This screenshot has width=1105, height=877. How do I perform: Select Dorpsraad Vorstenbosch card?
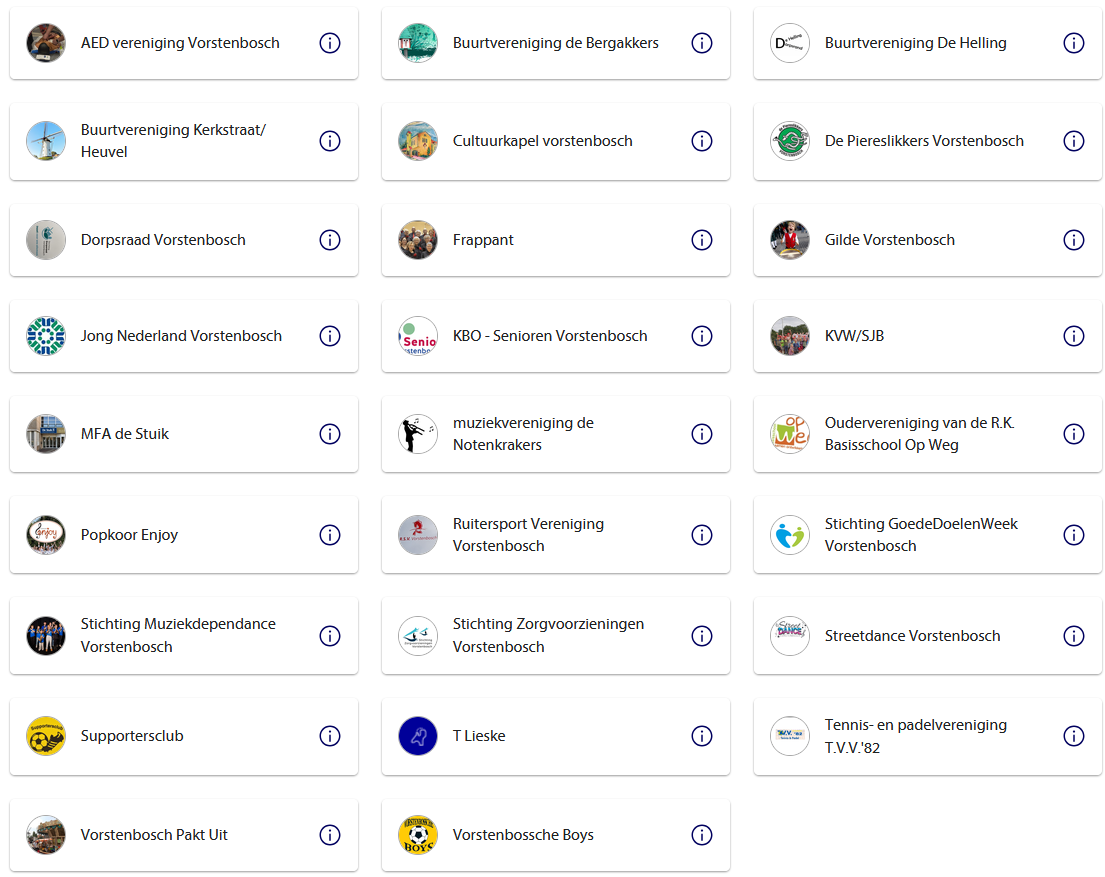click(x=184, y=240)
